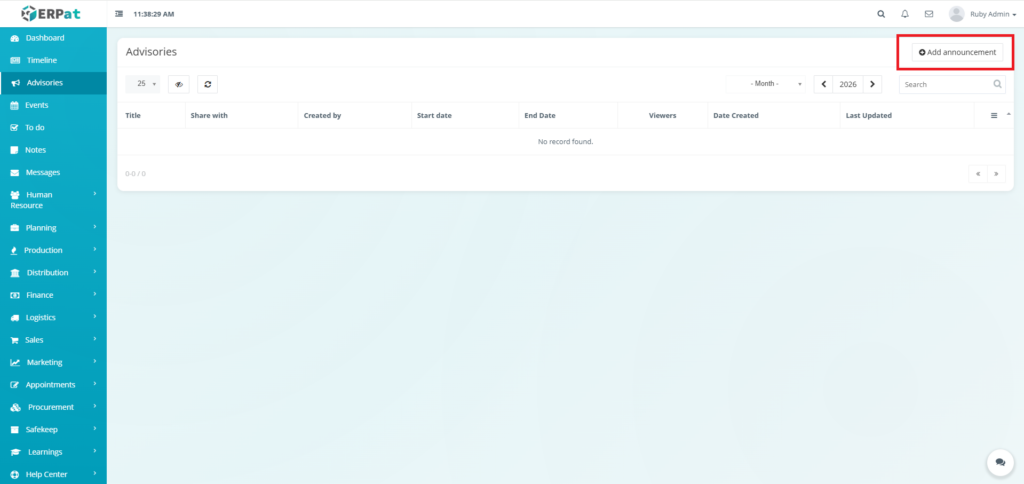
Task: Toggle column visibility eye button
Action: pyautogui.click(x=178, y=85)
